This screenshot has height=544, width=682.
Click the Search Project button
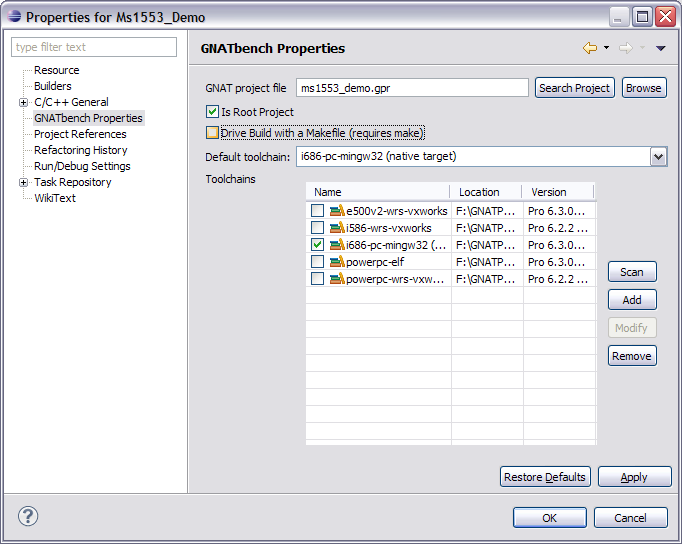(x=575, y=88)
